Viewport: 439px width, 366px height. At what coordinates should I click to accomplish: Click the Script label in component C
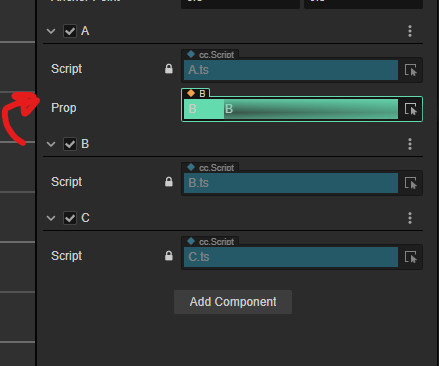(x=66, y=256)
